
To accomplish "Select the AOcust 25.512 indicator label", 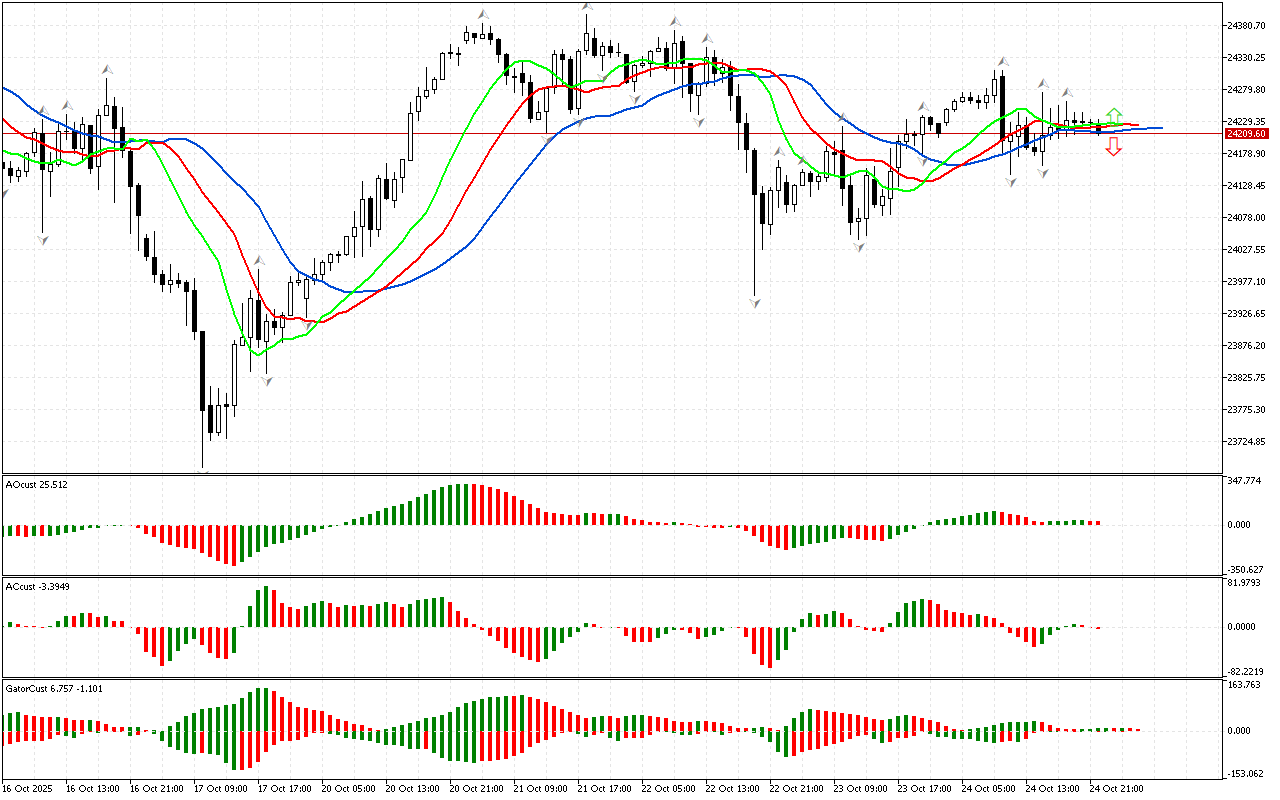I will [37, 484].
